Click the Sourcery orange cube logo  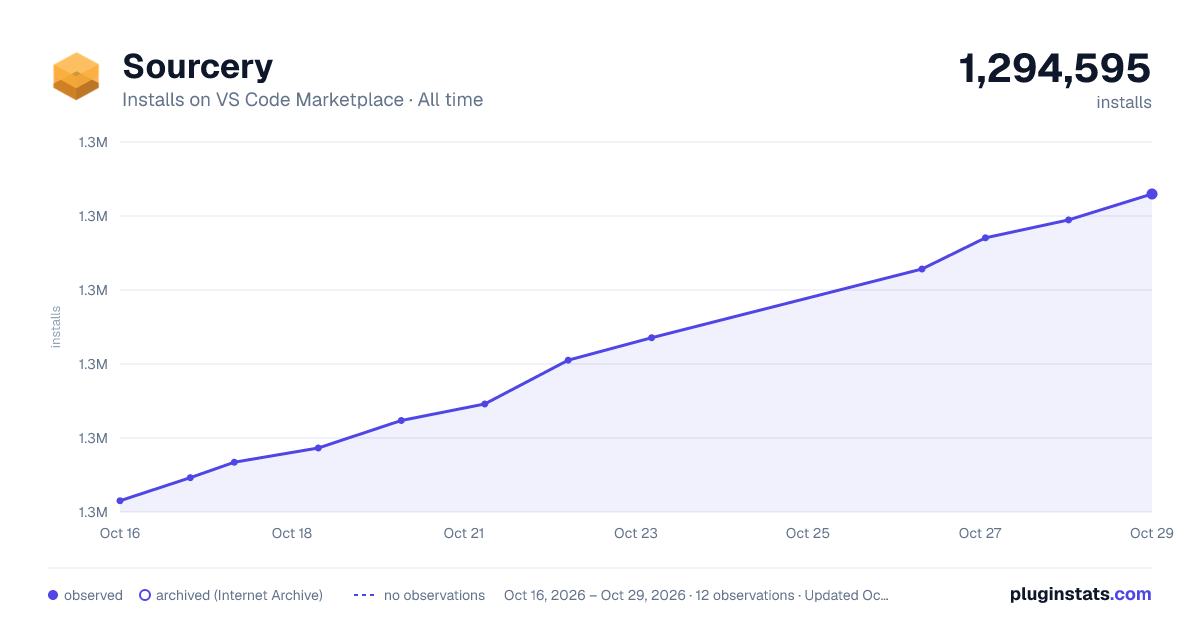[x=76, y=77]
